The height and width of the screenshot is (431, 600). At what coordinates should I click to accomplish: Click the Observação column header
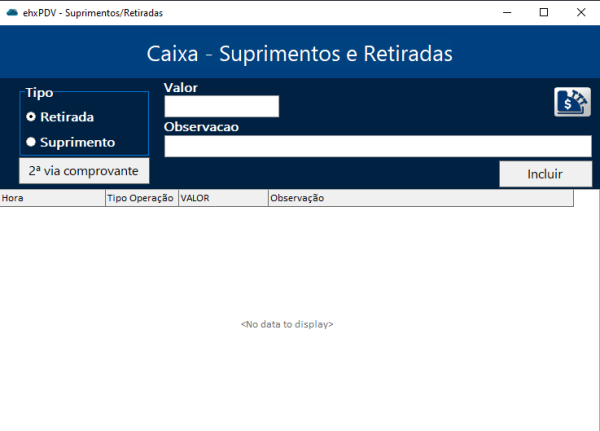420,198
